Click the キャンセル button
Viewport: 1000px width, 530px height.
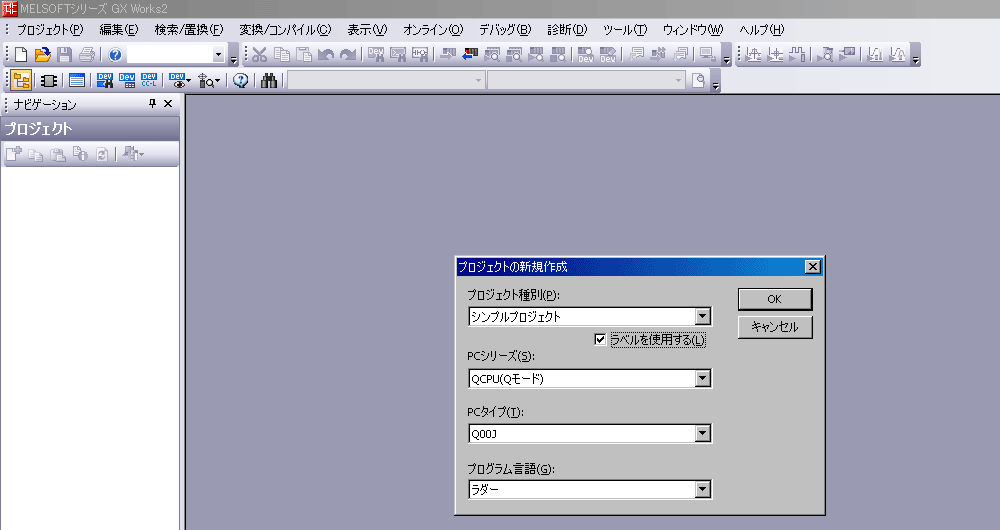click(x=775, y=327)
